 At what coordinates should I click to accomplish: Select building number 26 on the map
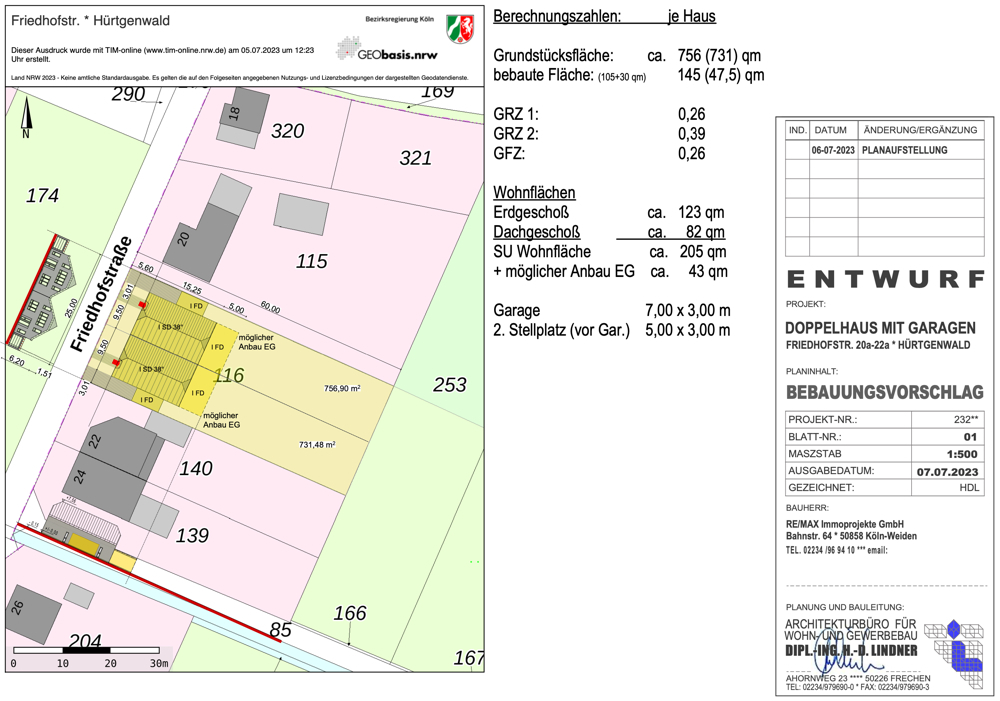(x=18, y=607)
